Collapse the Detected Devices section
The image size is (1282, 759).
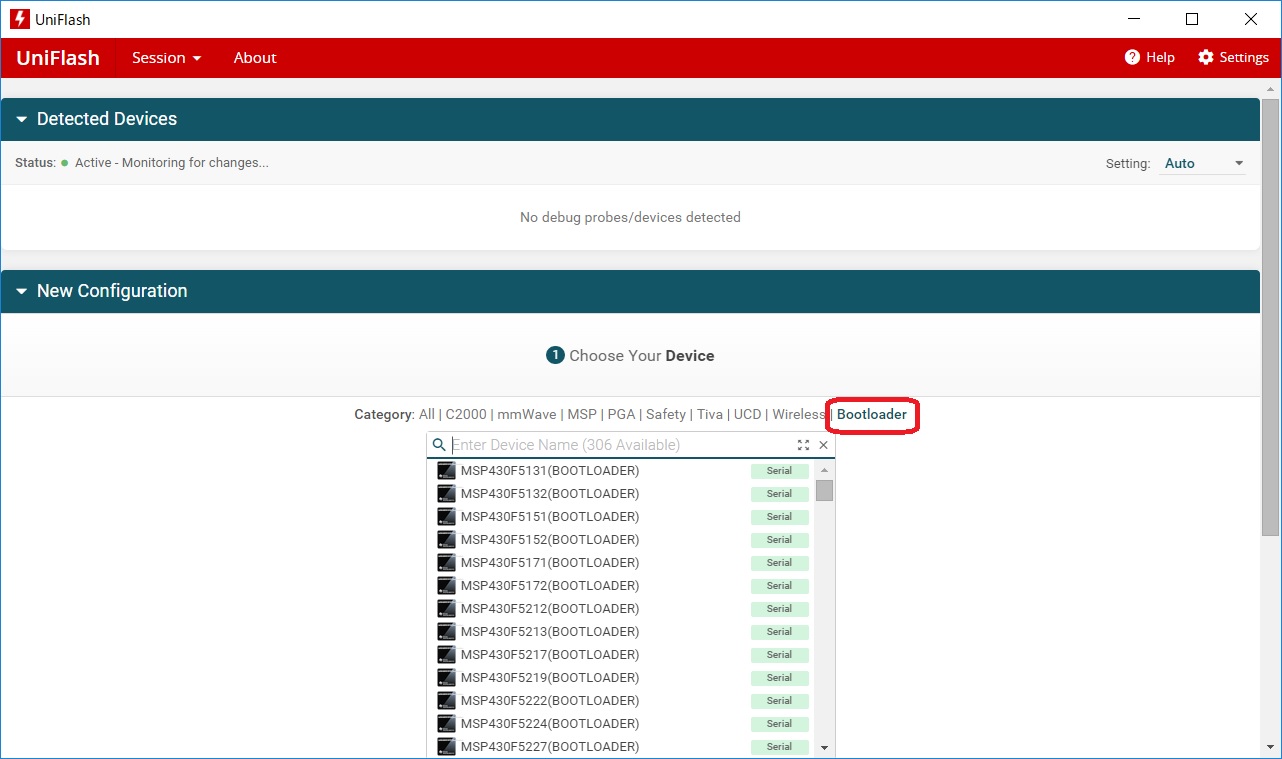click(x=22, y=119)
